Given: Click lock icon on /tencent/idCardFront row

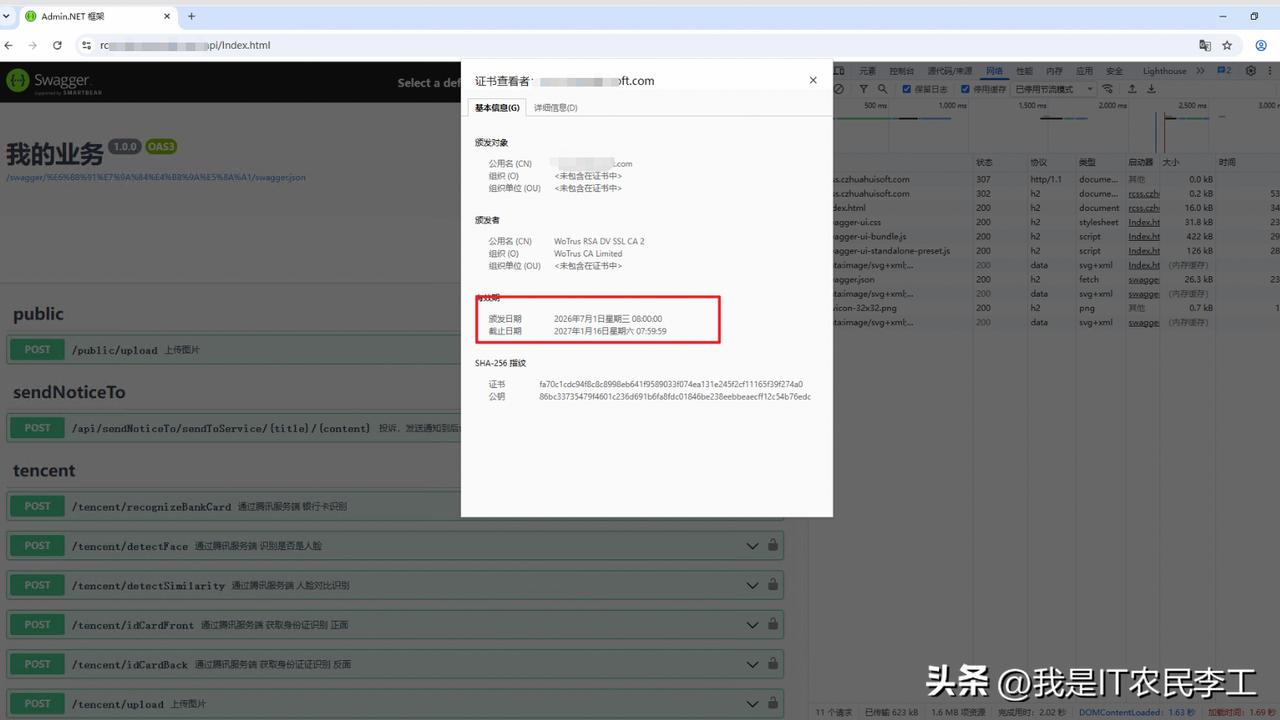Looking at the screenshot, I should click(x=773, y=625).
